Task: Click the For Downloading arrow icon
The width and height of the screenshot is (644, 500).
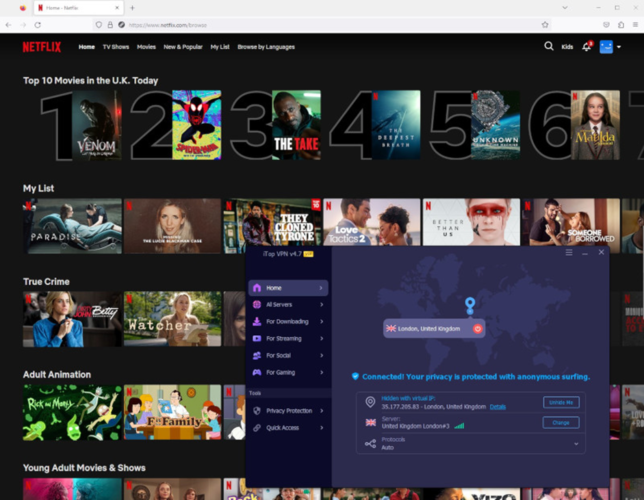Action: (257, 321)
